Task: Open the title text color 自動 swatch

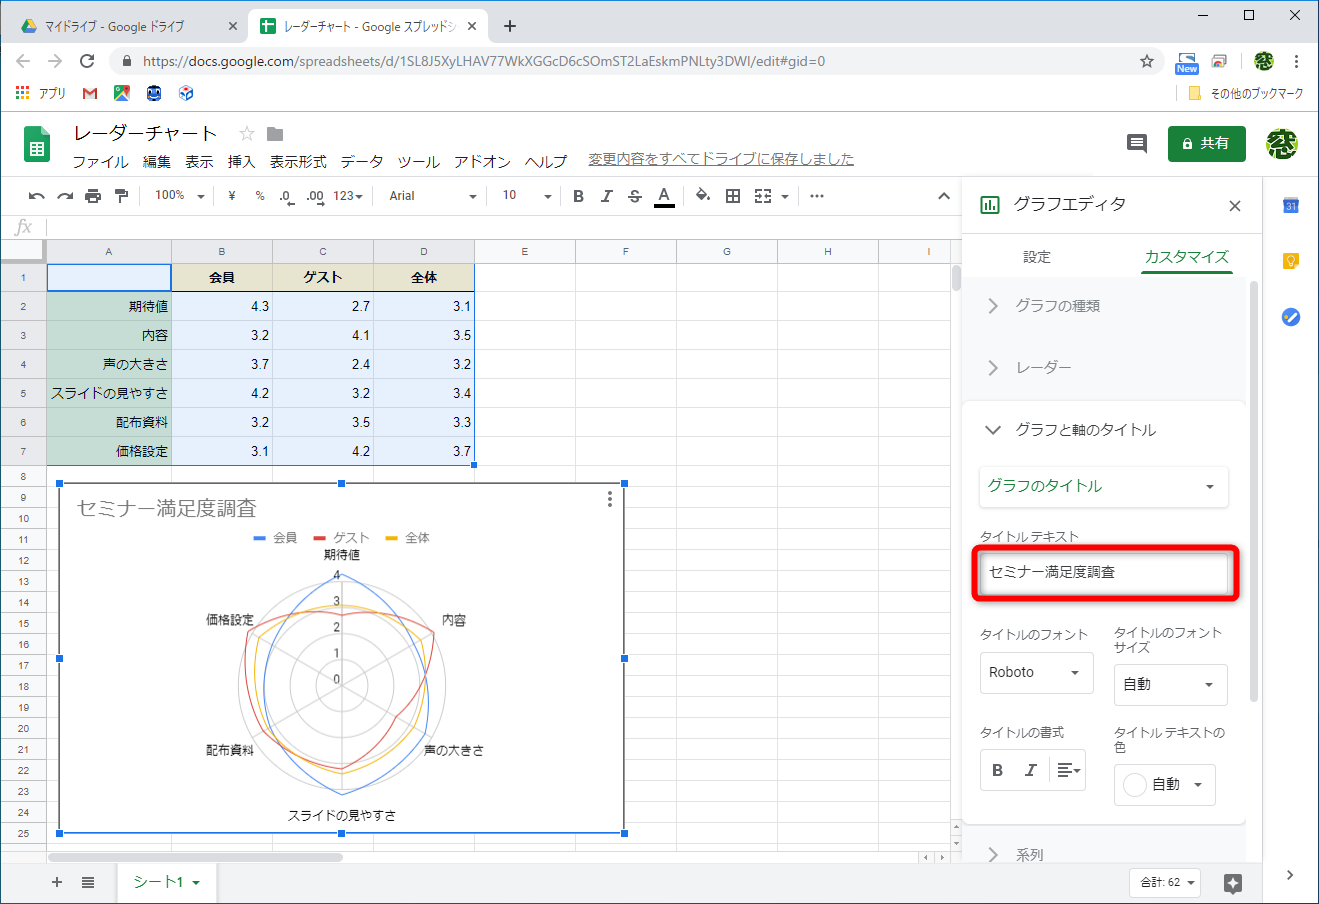Action: coord(1165,785)
